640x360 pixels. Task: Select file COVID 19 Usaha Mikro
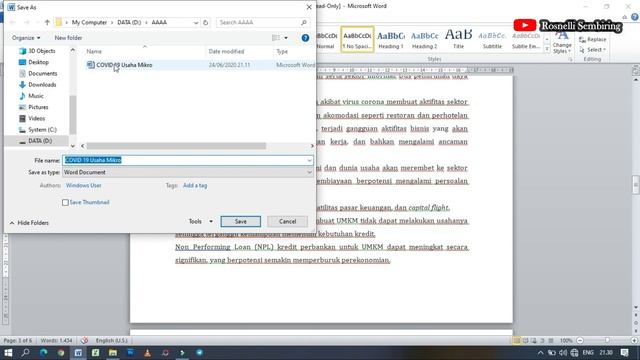[x=124, y=65]
